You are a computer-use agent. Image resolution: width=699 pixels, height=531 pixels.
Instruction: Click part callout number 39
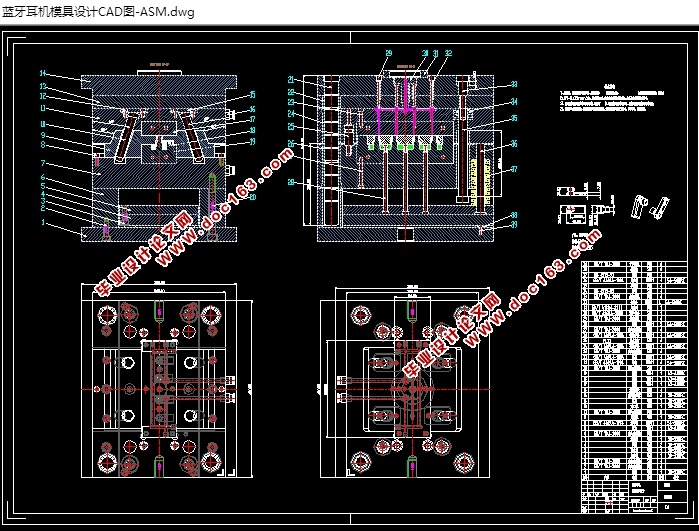(x=514, y=224)
